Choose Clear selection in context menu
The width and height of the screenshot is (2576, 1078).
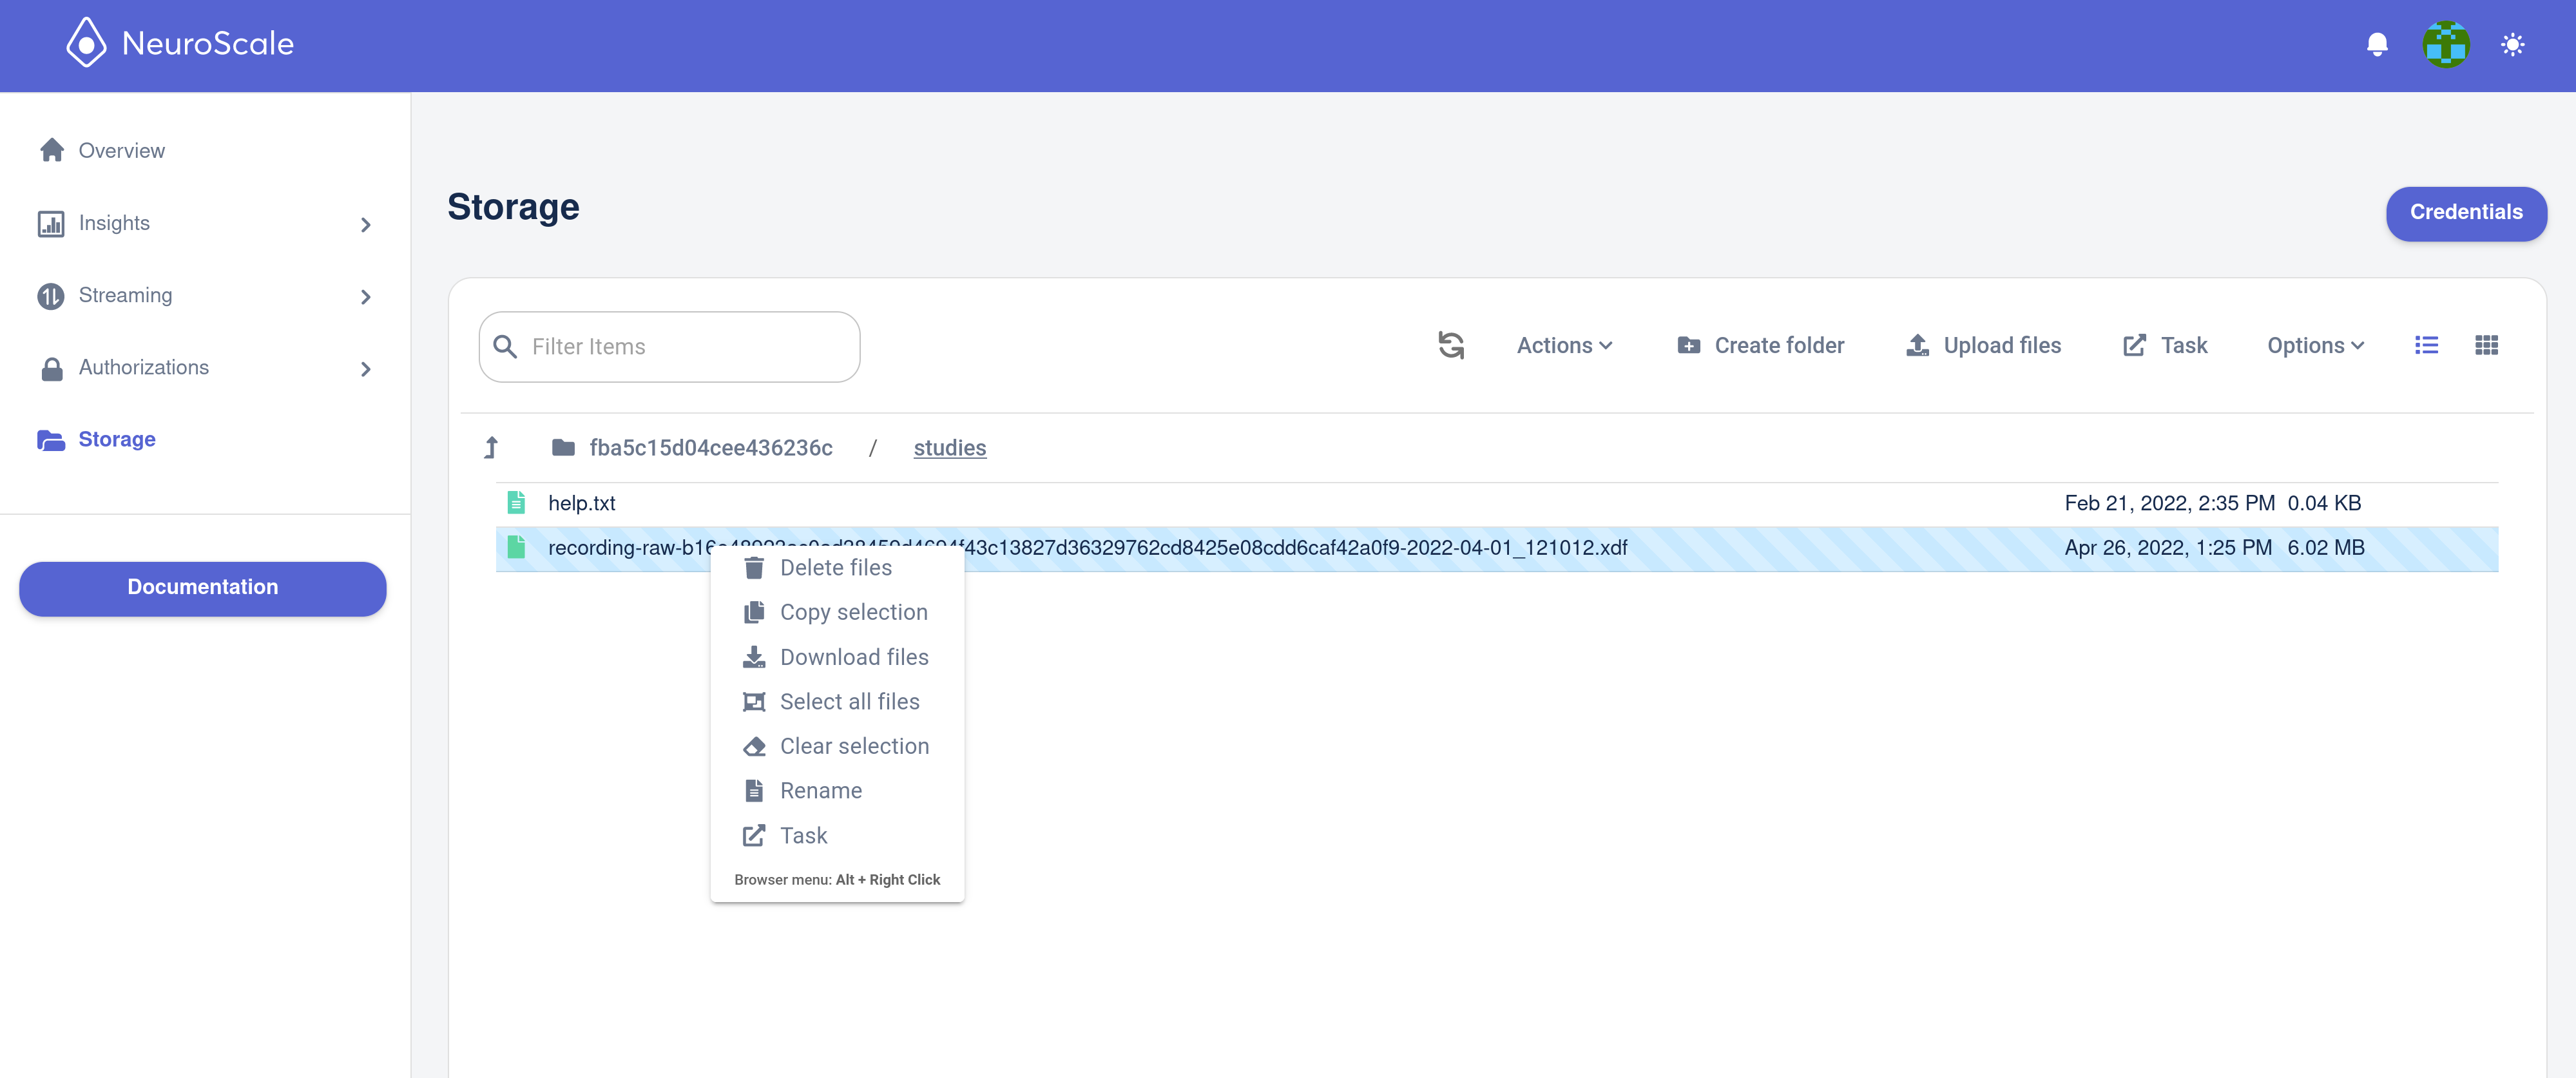point(837,747)
